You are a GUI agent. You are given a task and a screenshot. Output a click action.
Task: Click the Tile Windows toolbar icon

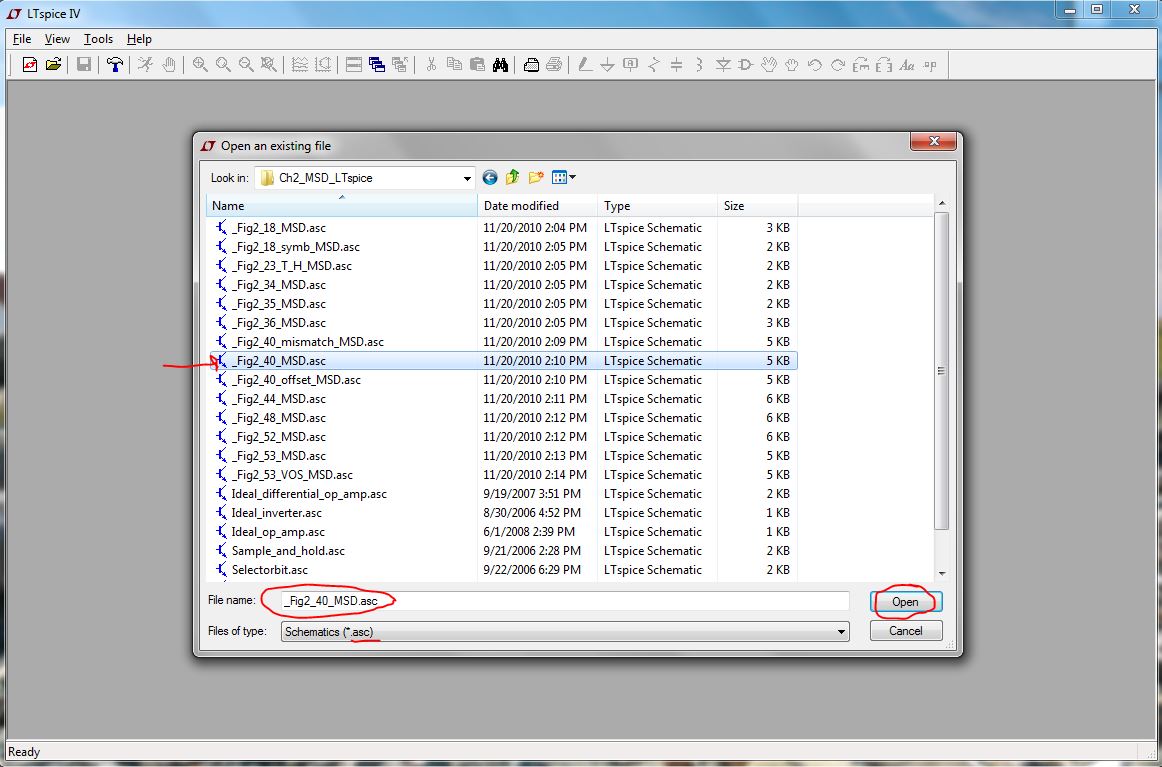(x=354, y=65)
